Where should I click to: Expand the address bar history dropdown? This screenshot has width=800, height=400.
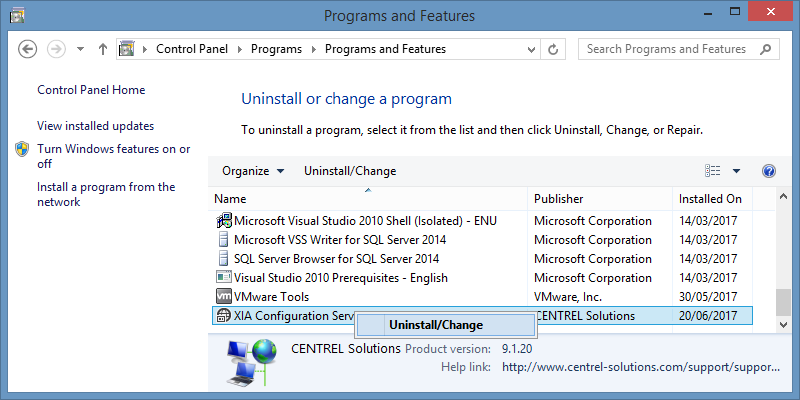pos(532,49)
